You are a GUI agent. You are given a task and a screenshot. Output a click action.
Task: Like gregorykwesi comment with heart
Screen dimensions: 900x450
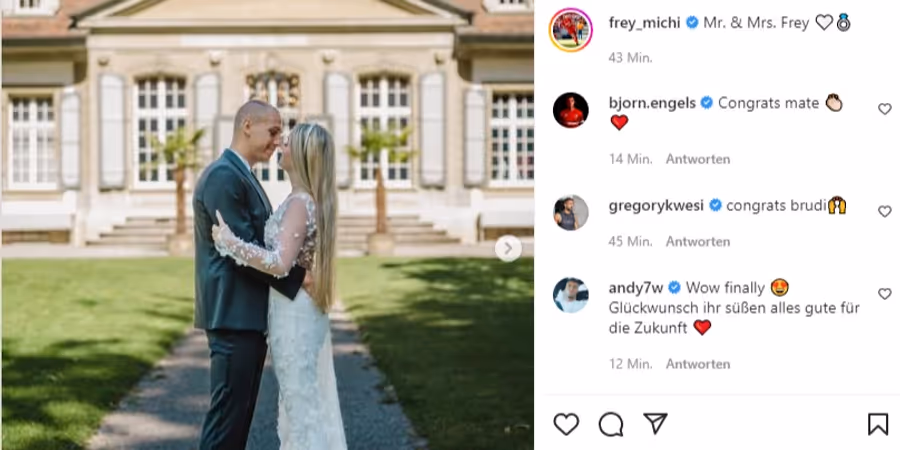pos(885,211)
